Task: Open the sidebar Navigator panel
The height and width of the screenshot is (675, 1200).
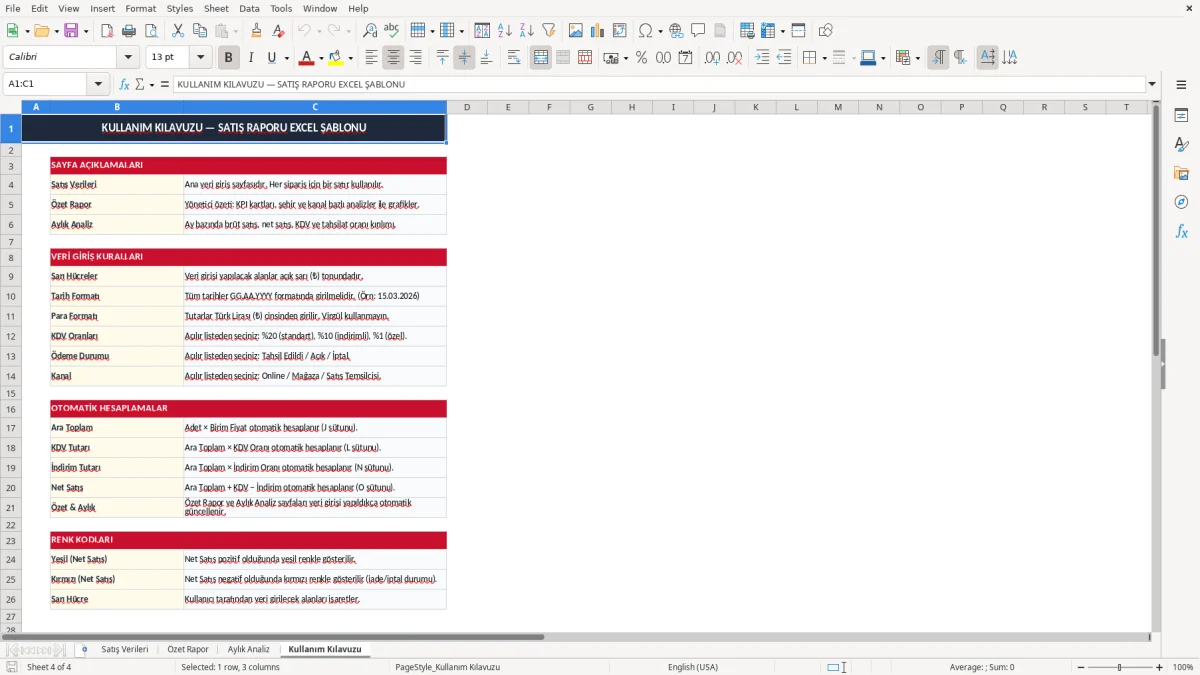Action: coord(1181,202)
